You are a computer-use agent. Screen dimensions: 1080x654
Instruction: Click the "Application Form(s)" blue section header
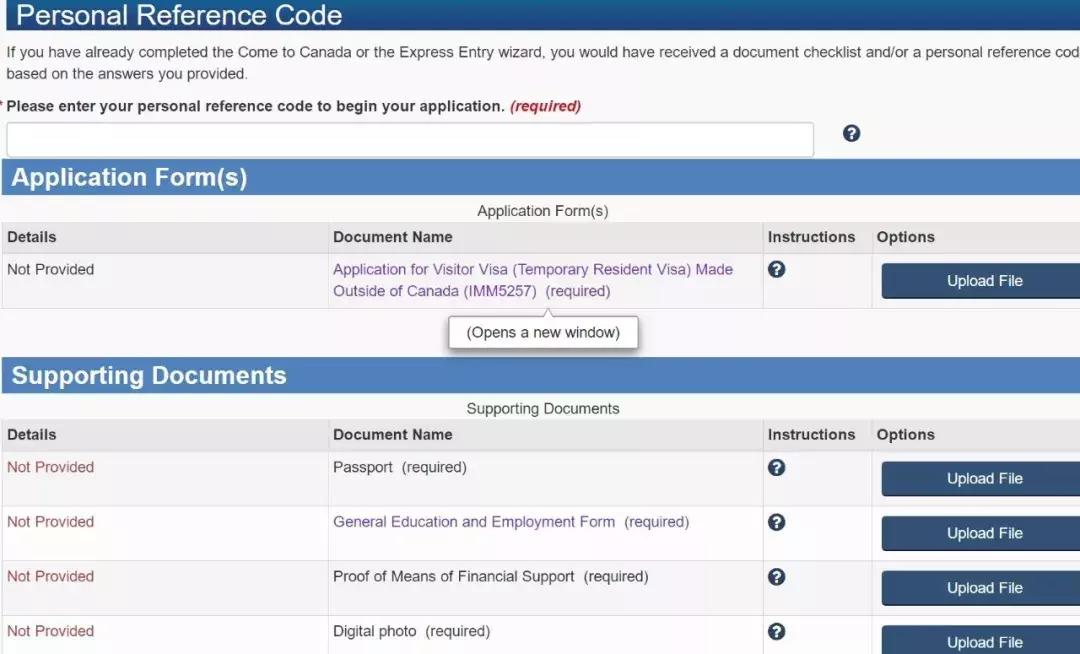tap(129, 177)
